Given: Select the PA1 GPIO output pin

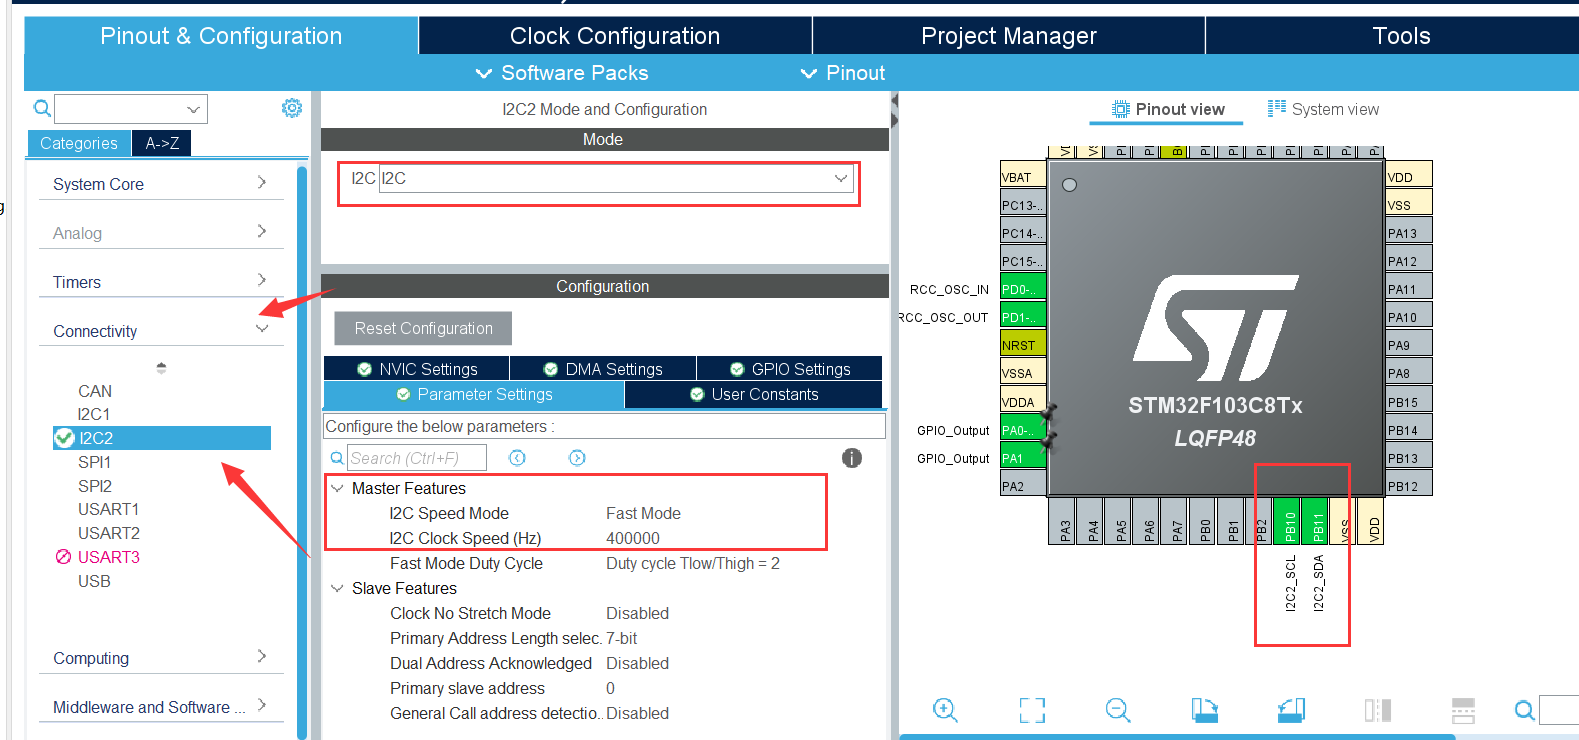Looking at the screenshot, I should click(1023, 458).
